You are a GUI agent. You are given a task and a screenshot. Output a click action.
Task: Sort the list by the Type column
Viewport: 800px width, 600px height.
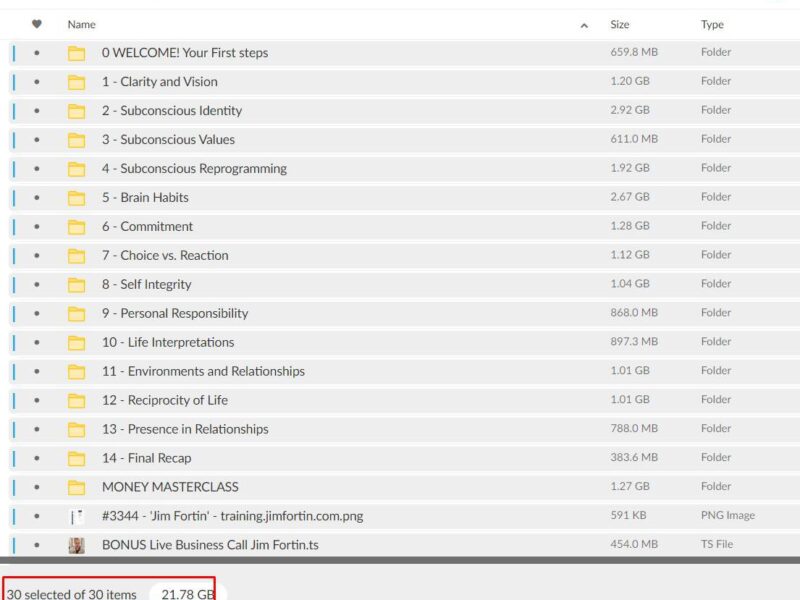[712, 25]
